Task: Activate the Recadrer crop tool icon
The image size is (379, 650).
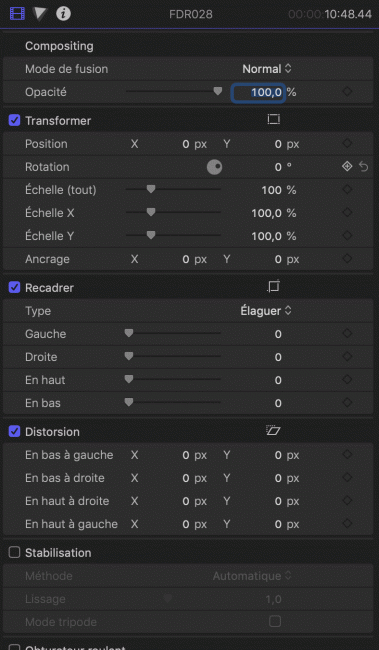Action: click(x=273, y=287)
